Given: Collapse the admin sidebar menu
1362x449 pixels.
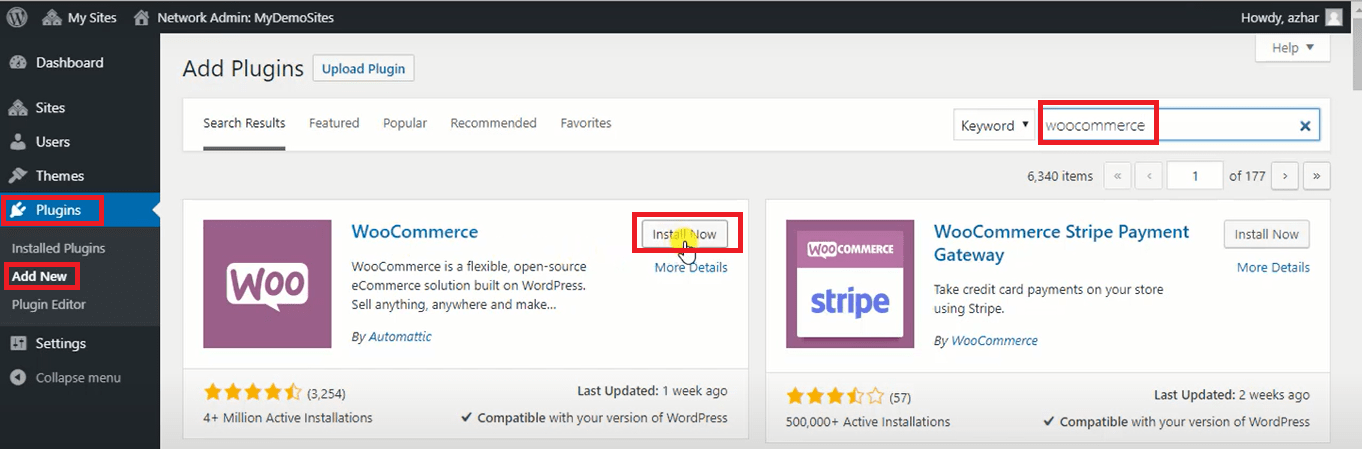Looking at the screenshot, I should (80, 378).
